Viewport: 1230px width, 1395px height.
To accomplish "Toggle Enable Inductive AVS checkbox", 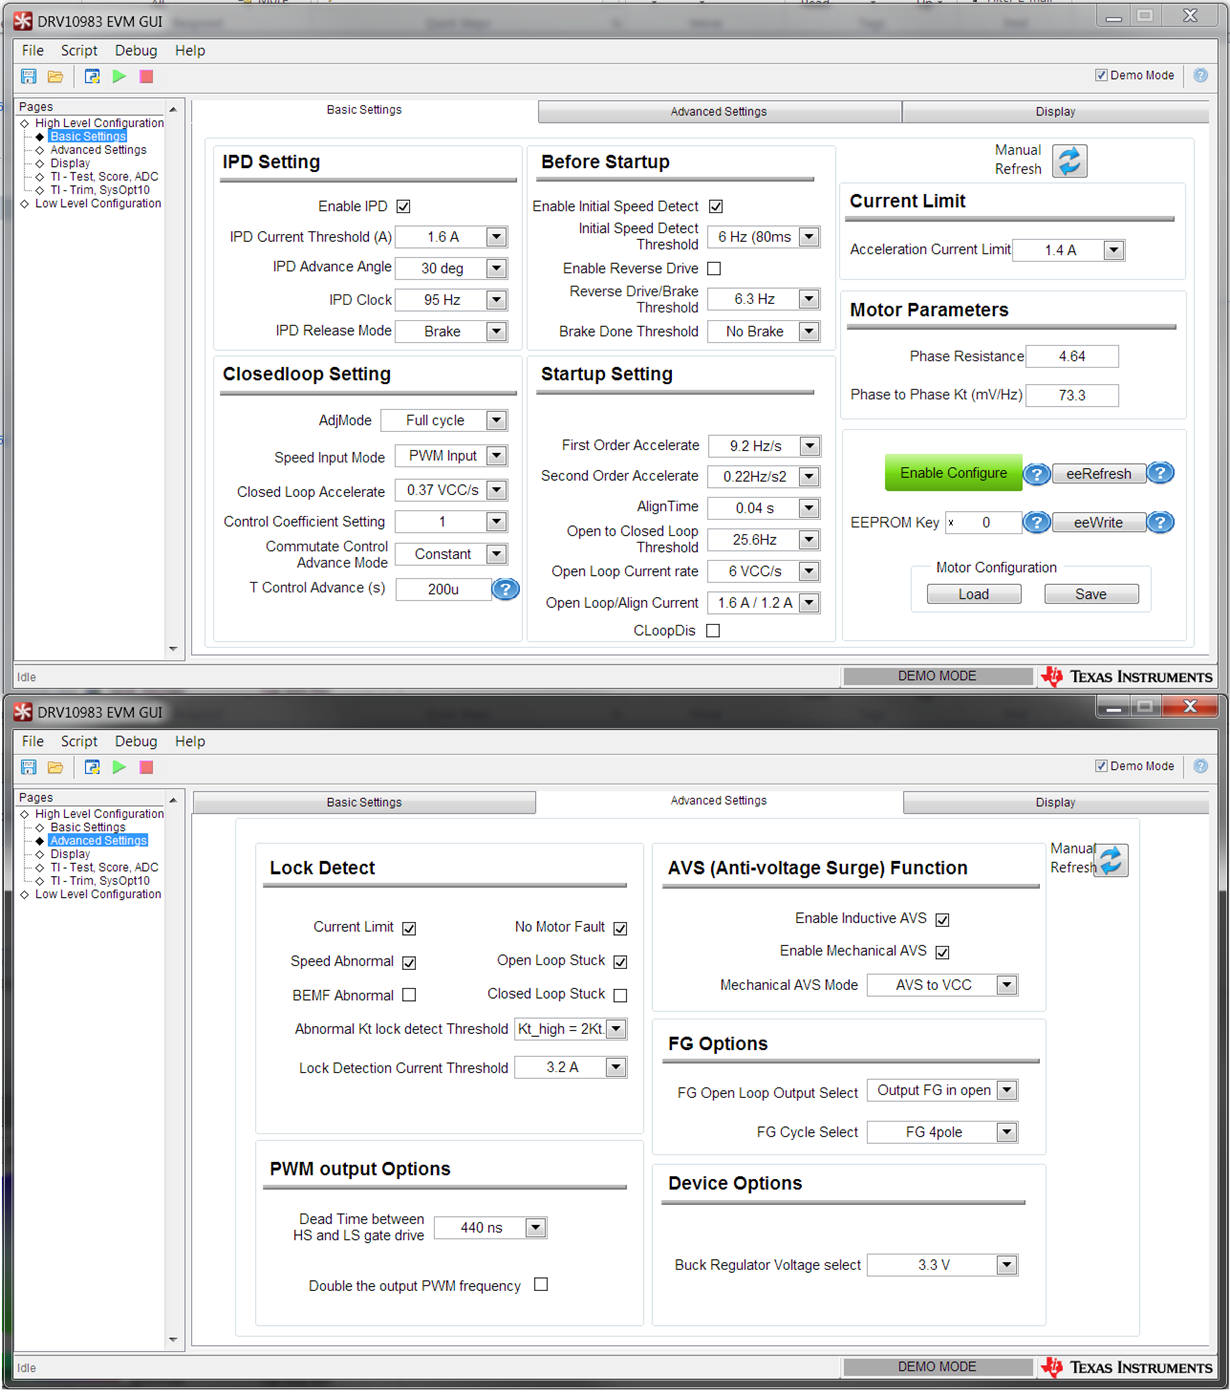I will tap(942, 919).
